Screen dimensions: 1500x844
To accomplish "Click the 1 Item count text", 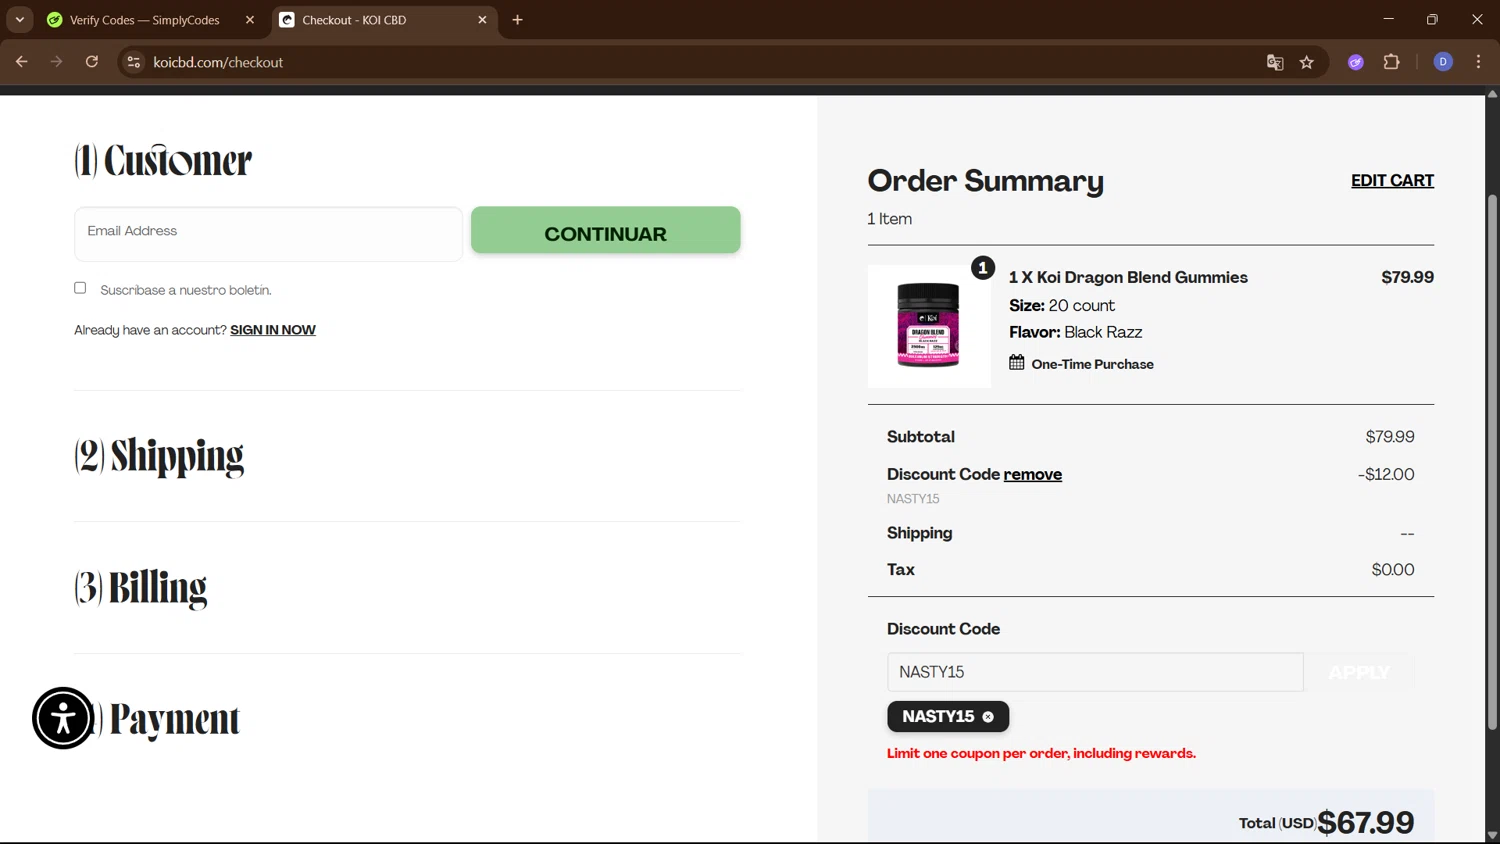I will 890,219.
